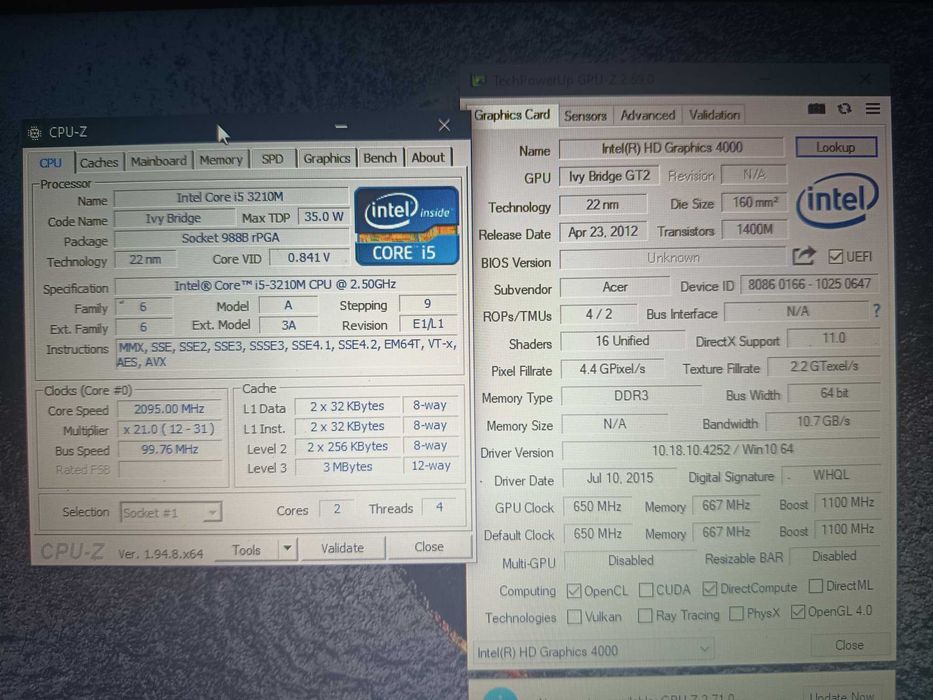The width and height of the screenshot is (933, 700).
Task: Toggle the OpenCL checkbox
Action: point(574,590)
